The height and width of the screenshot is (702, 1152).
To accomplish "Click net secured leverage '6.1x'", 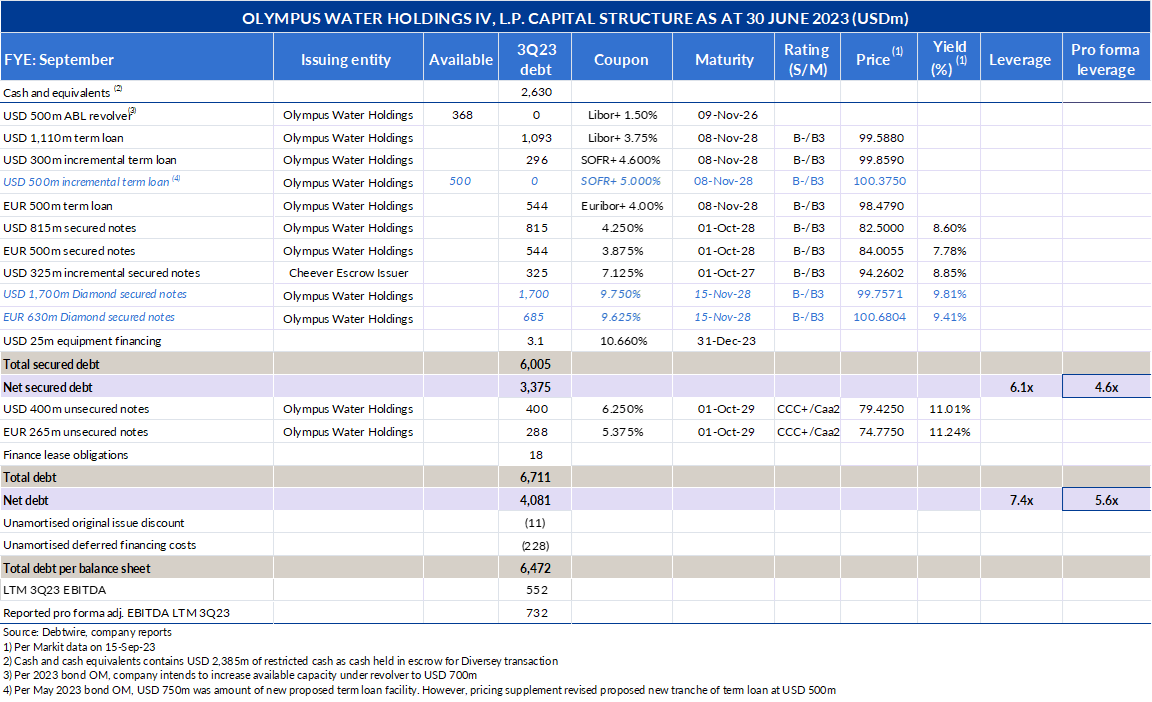I will tap(1021, 387).
